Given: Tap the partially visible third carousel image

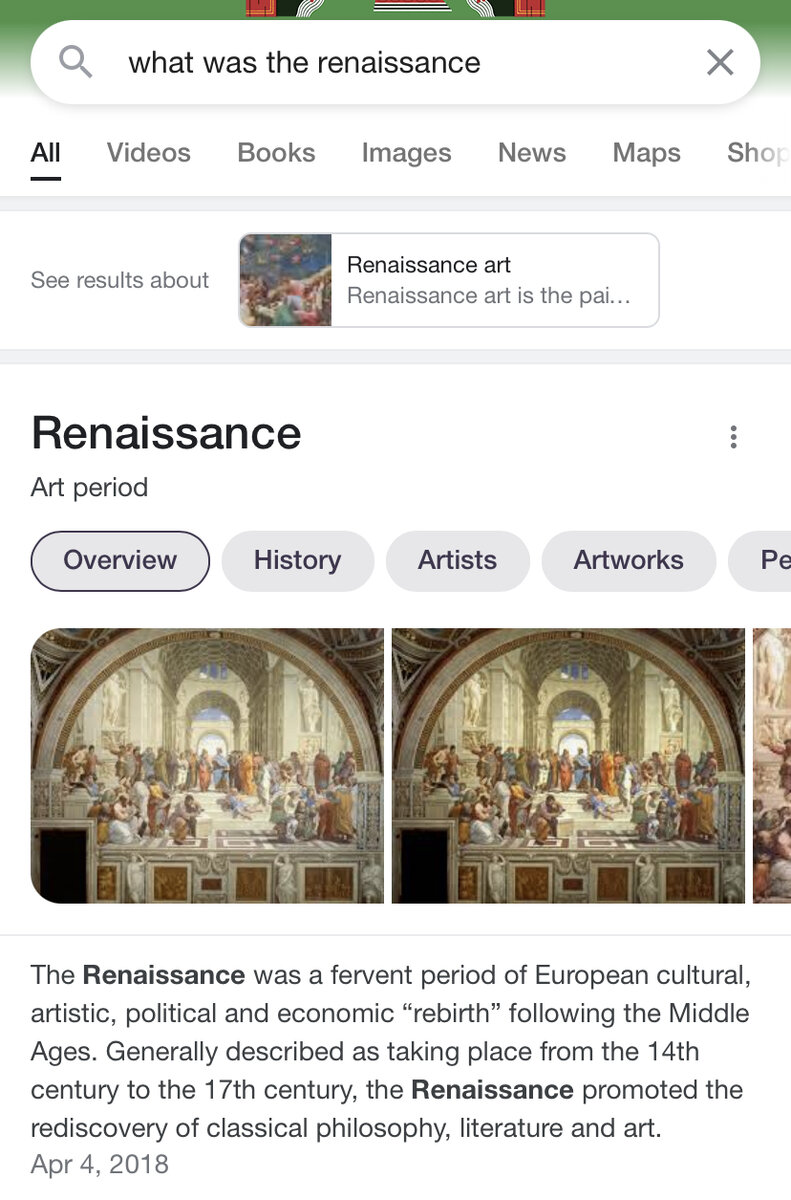Looking at the screenshot, I should point(771,765).
